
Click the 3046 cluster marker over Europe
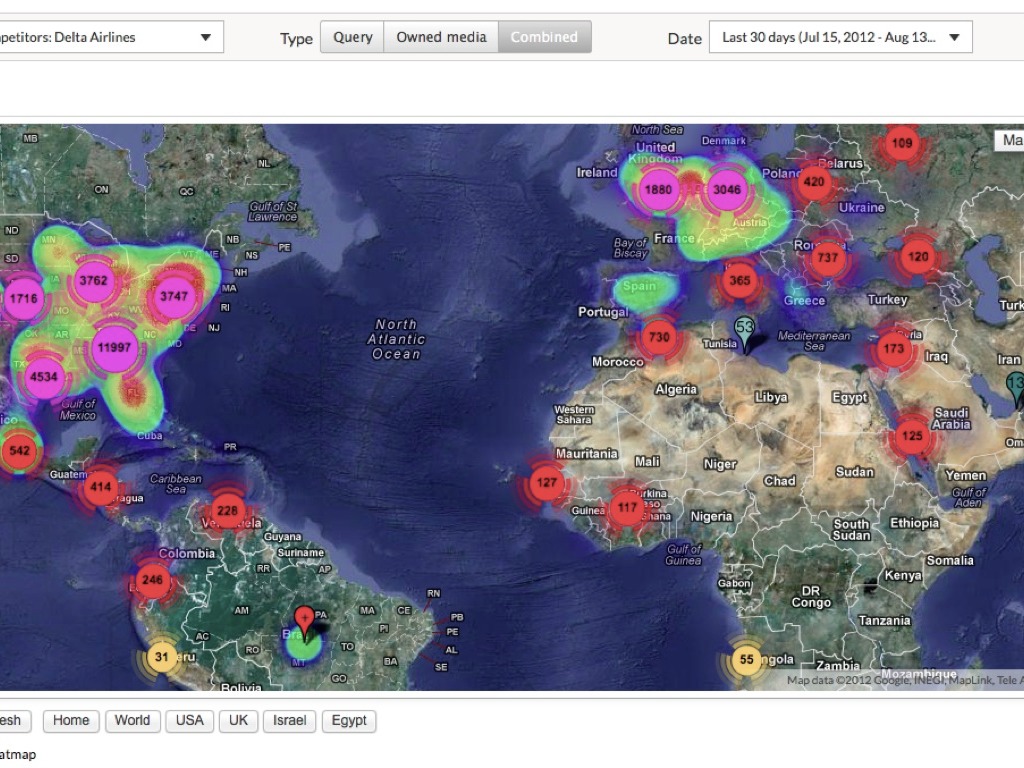727,189
